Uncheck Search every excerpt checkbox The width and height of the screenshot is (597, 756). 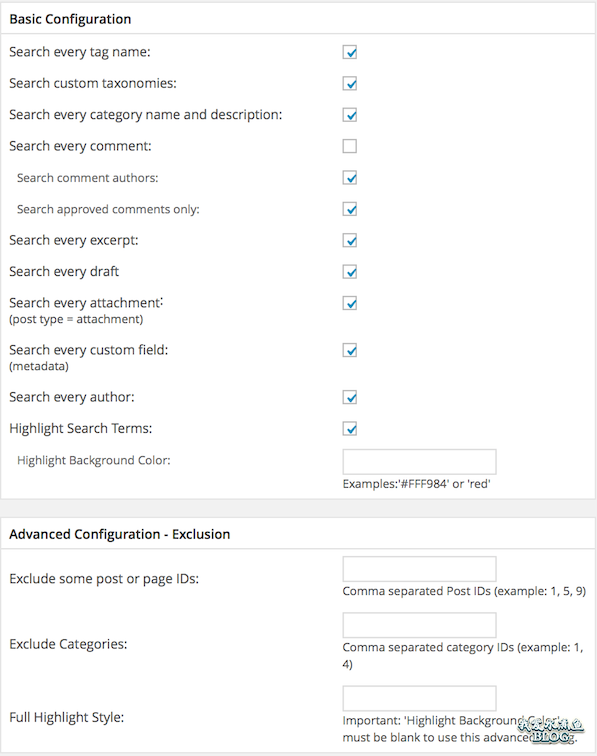tap(350, 240)
